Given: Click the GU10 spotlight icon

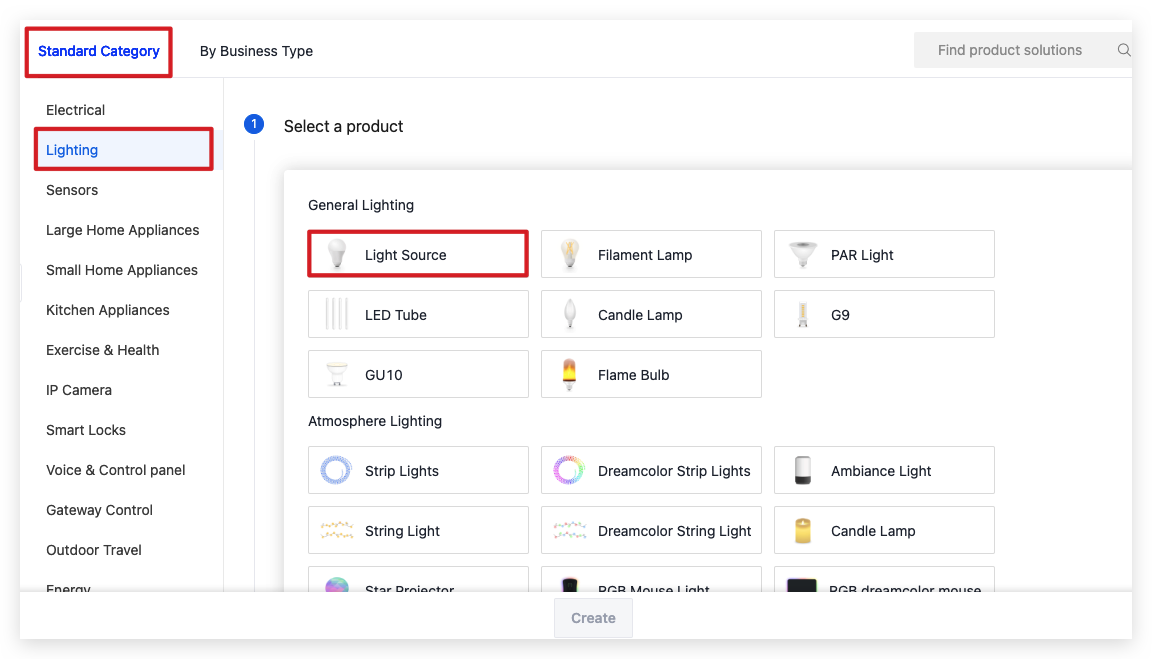Looking at the screenshot, I should tap(336, 374).
